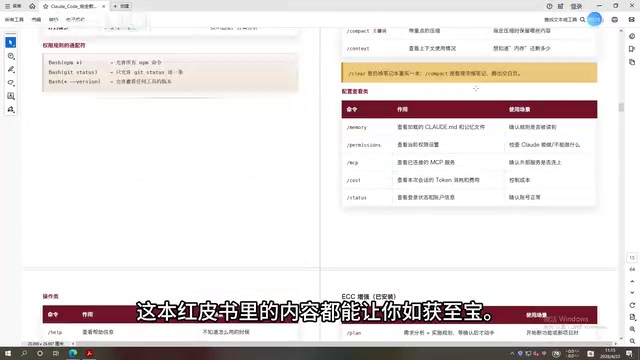Activate the text recognition box tool
This screenshot has height=360, width=640.
(x=11, y=96)
